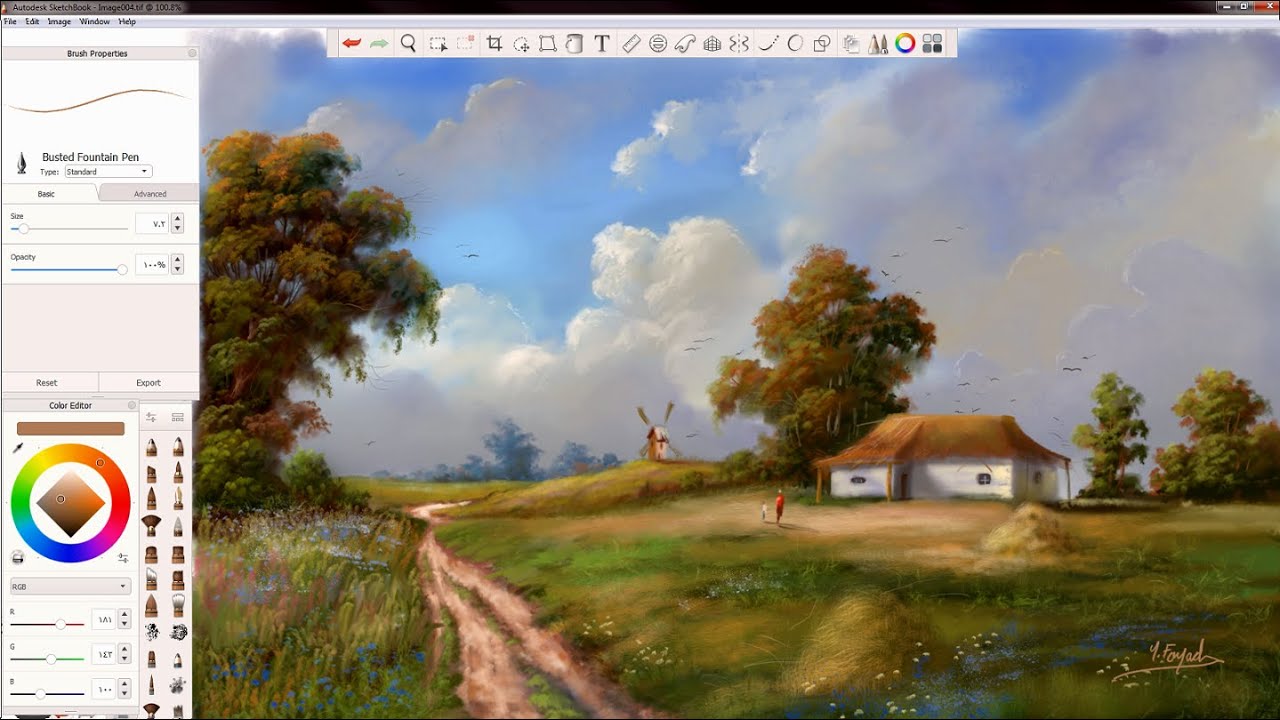Enable the Ruler guide tool
This screenshot has height=720, width=1280.
pyautogui.click(x=631, y=43)
